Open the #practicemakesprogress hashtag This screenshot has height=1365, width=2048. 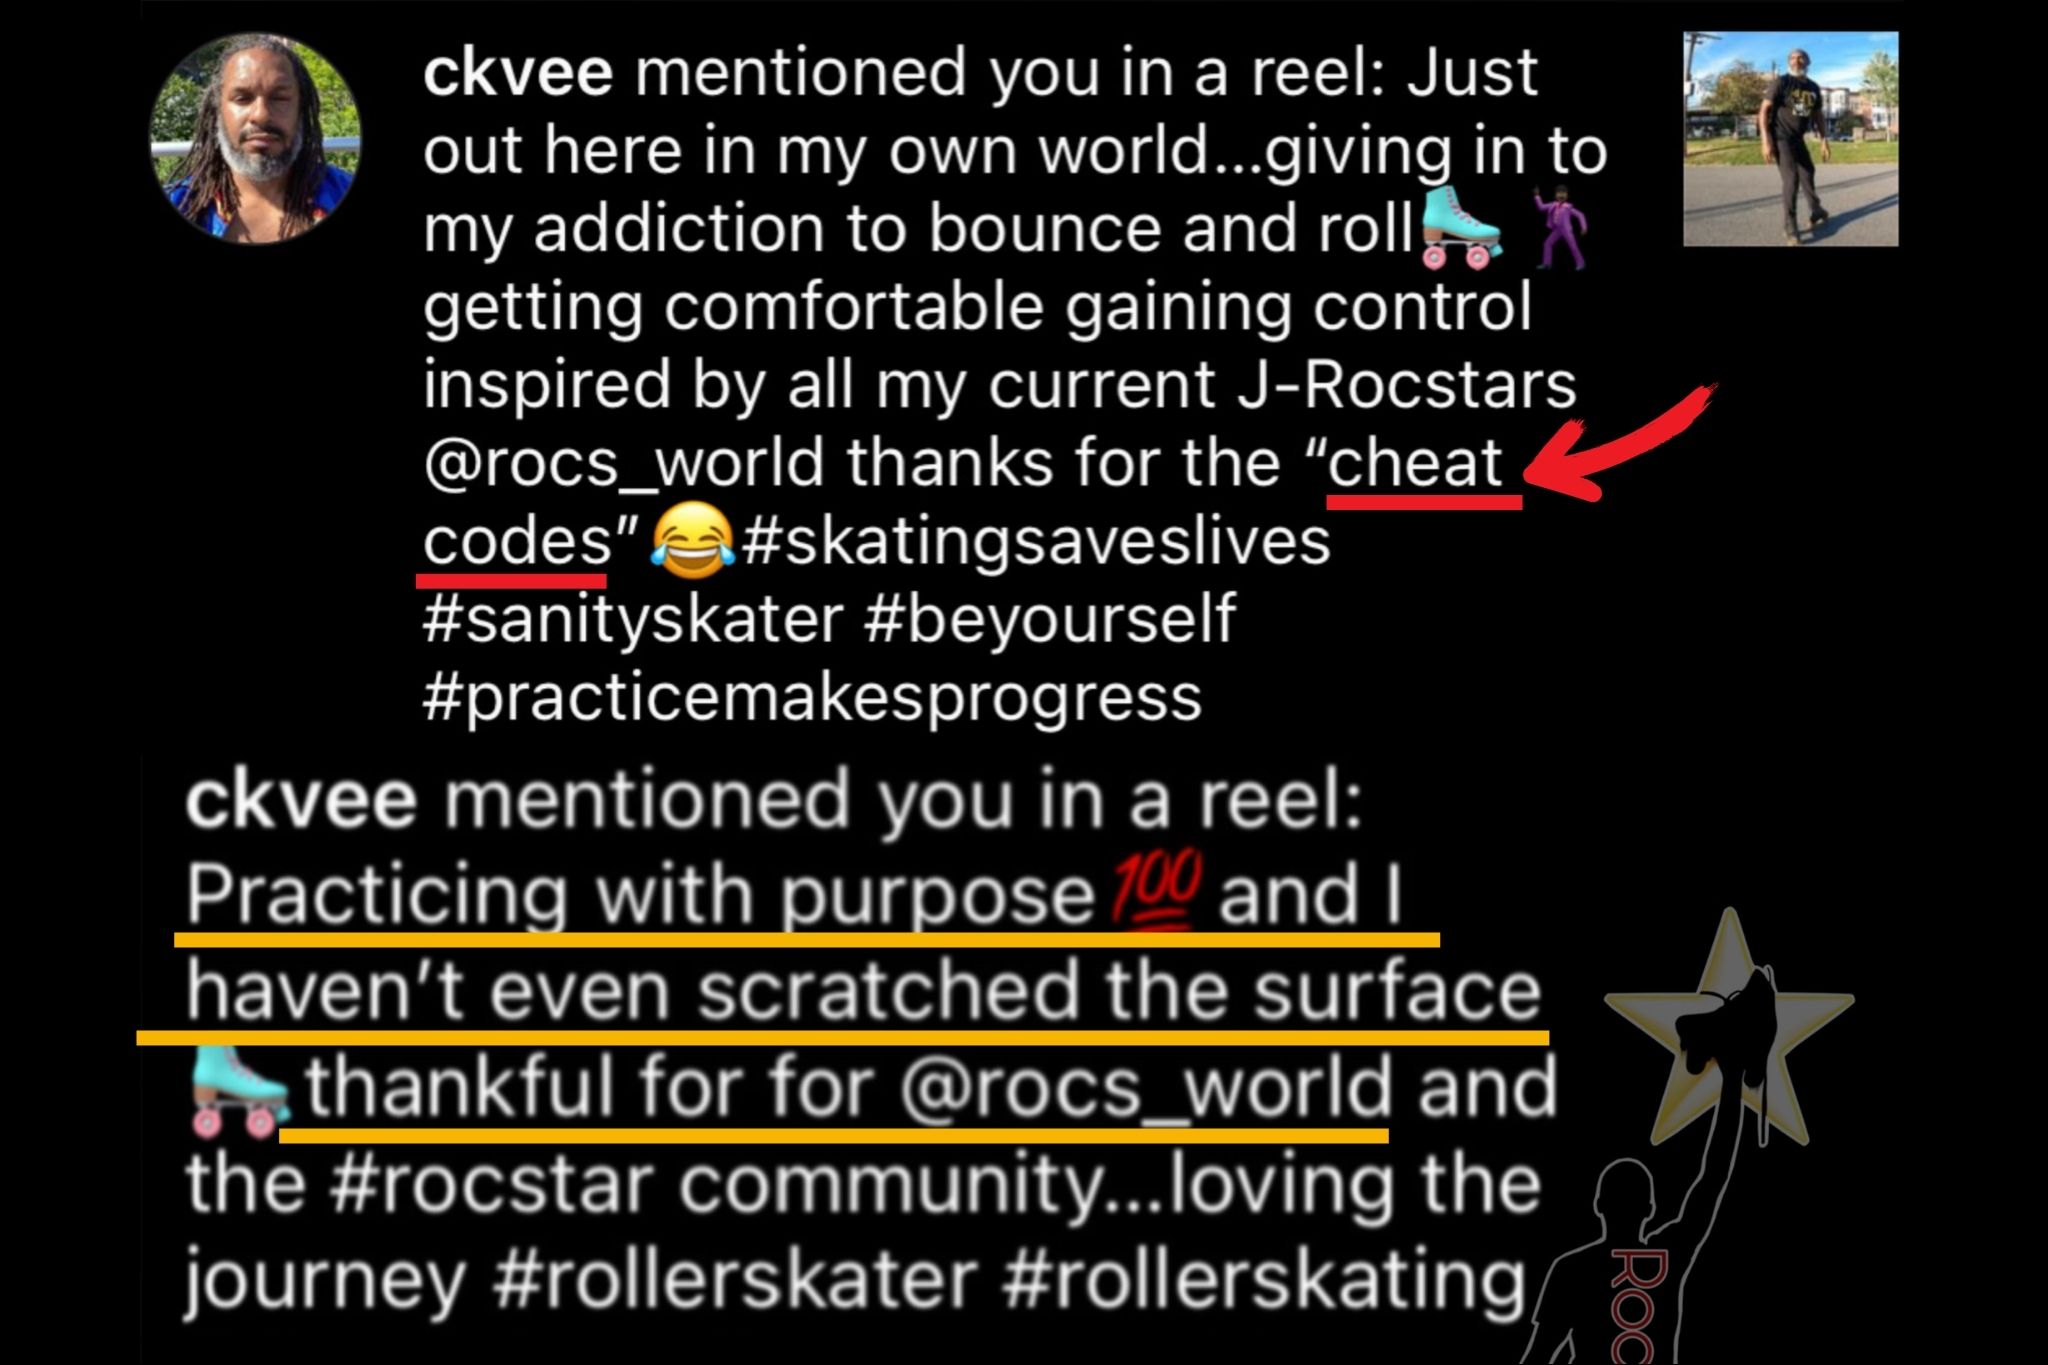[812, 698]
